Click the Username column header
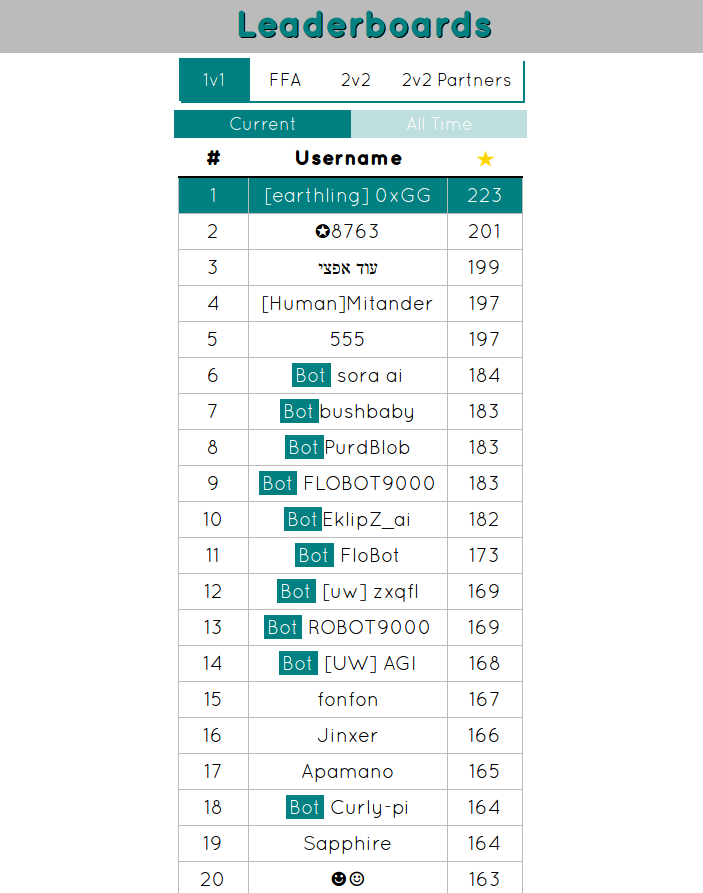The image size is (703, 893). (348, 158)
